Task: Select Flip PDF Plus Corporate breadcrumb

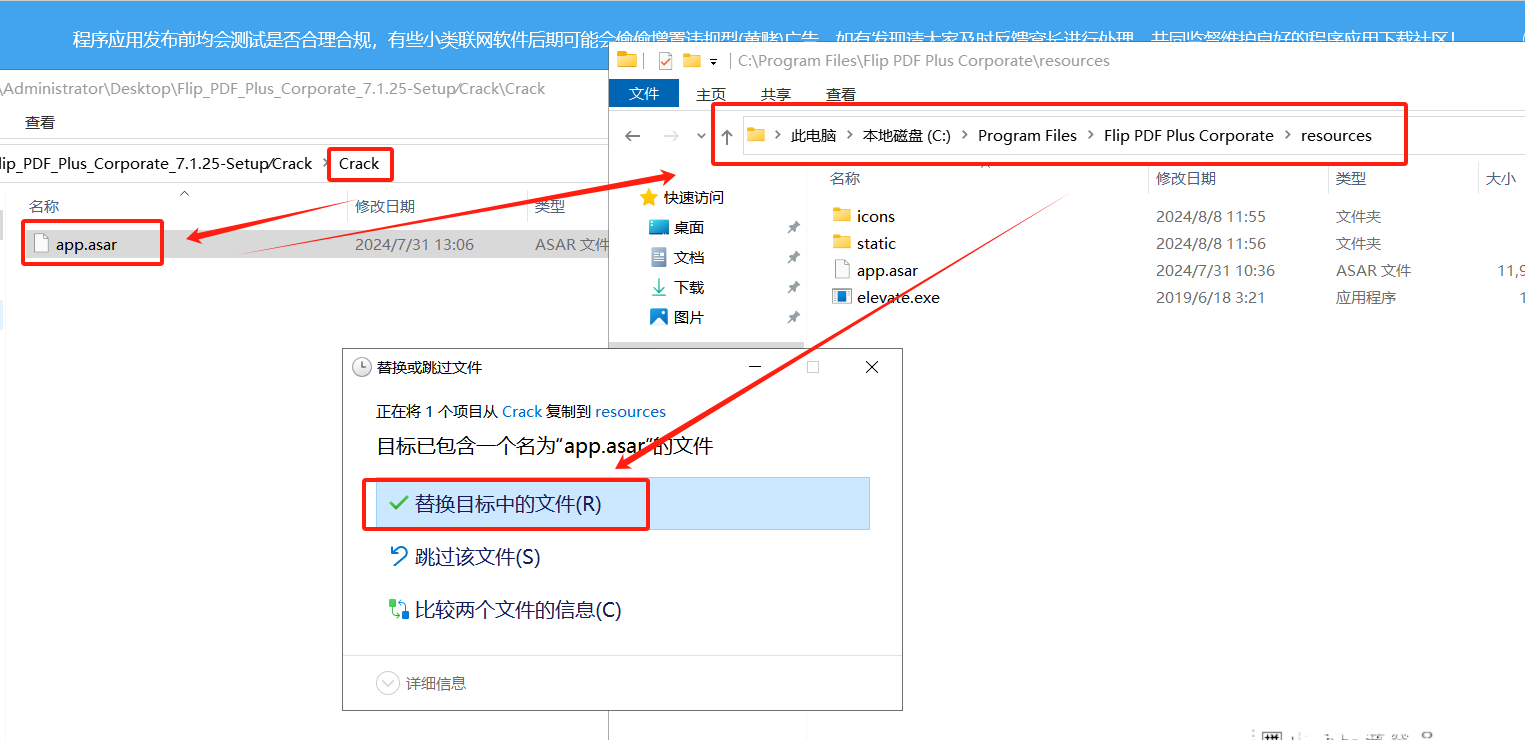Action: pos(1189,136)
